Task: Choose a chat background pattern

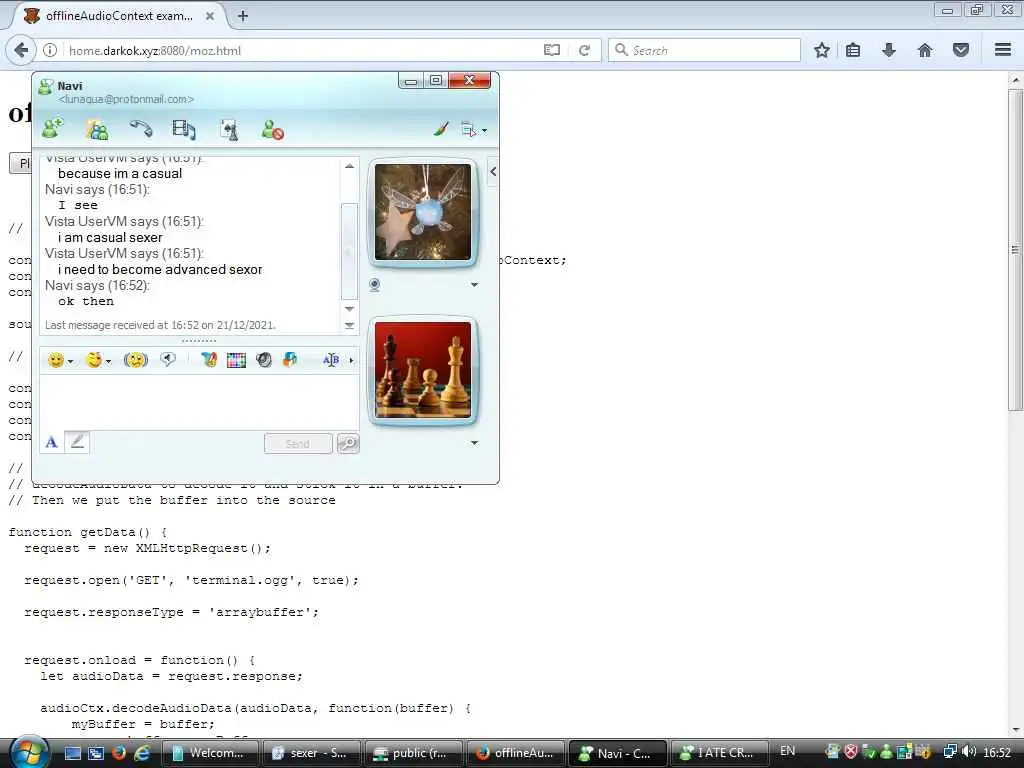Action: point(236,360)
